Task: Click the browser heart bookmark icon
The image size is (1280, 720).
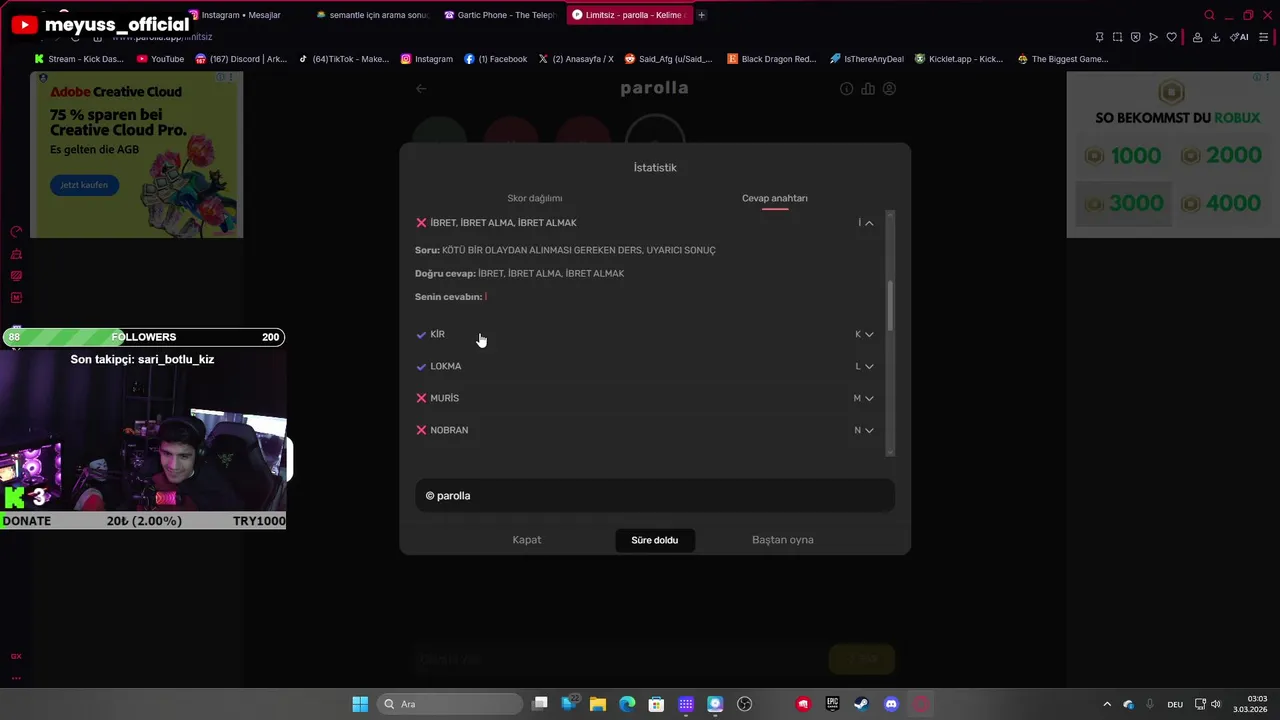Action: pyautogui.click(x=1172, y=37)
